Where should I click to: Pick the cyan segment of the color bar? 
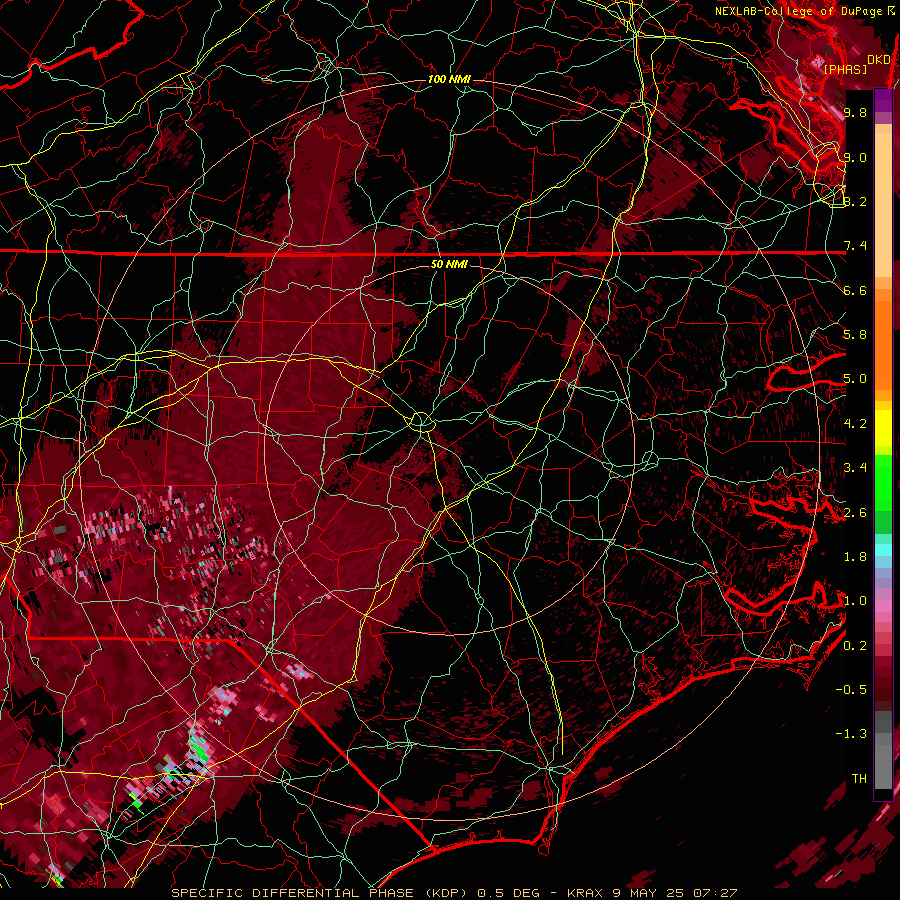(x=883, y=550)
